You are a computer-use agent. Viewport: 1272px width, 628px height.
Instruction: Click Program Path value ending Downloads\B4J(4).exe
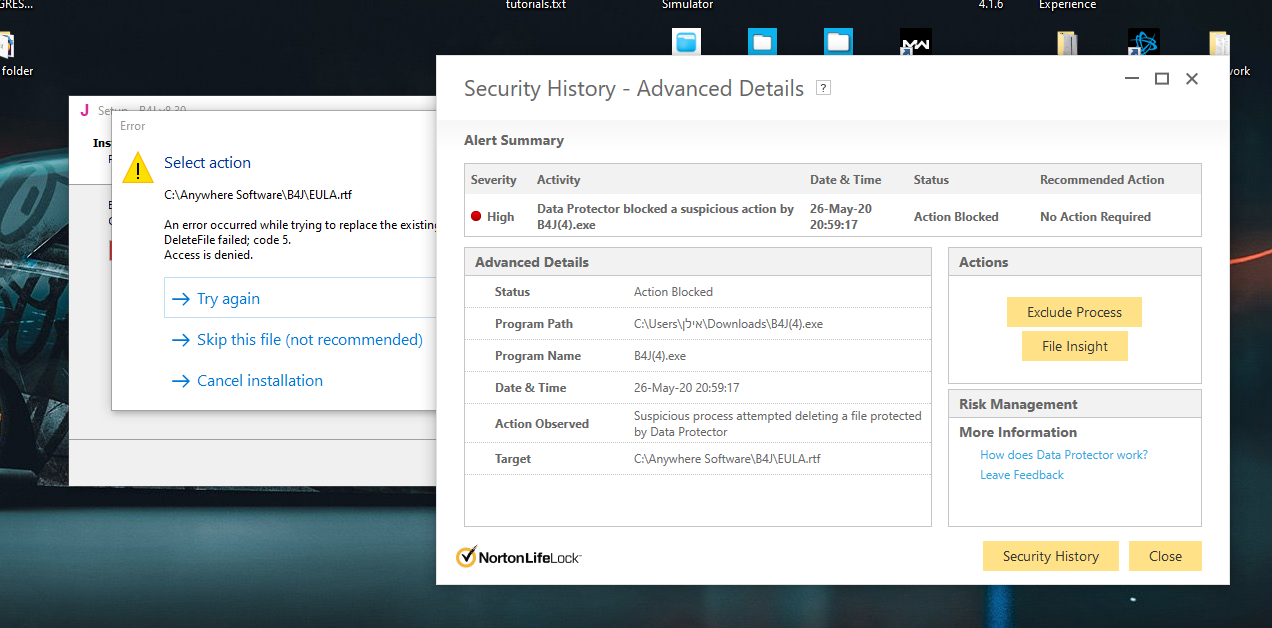point(728,324)
